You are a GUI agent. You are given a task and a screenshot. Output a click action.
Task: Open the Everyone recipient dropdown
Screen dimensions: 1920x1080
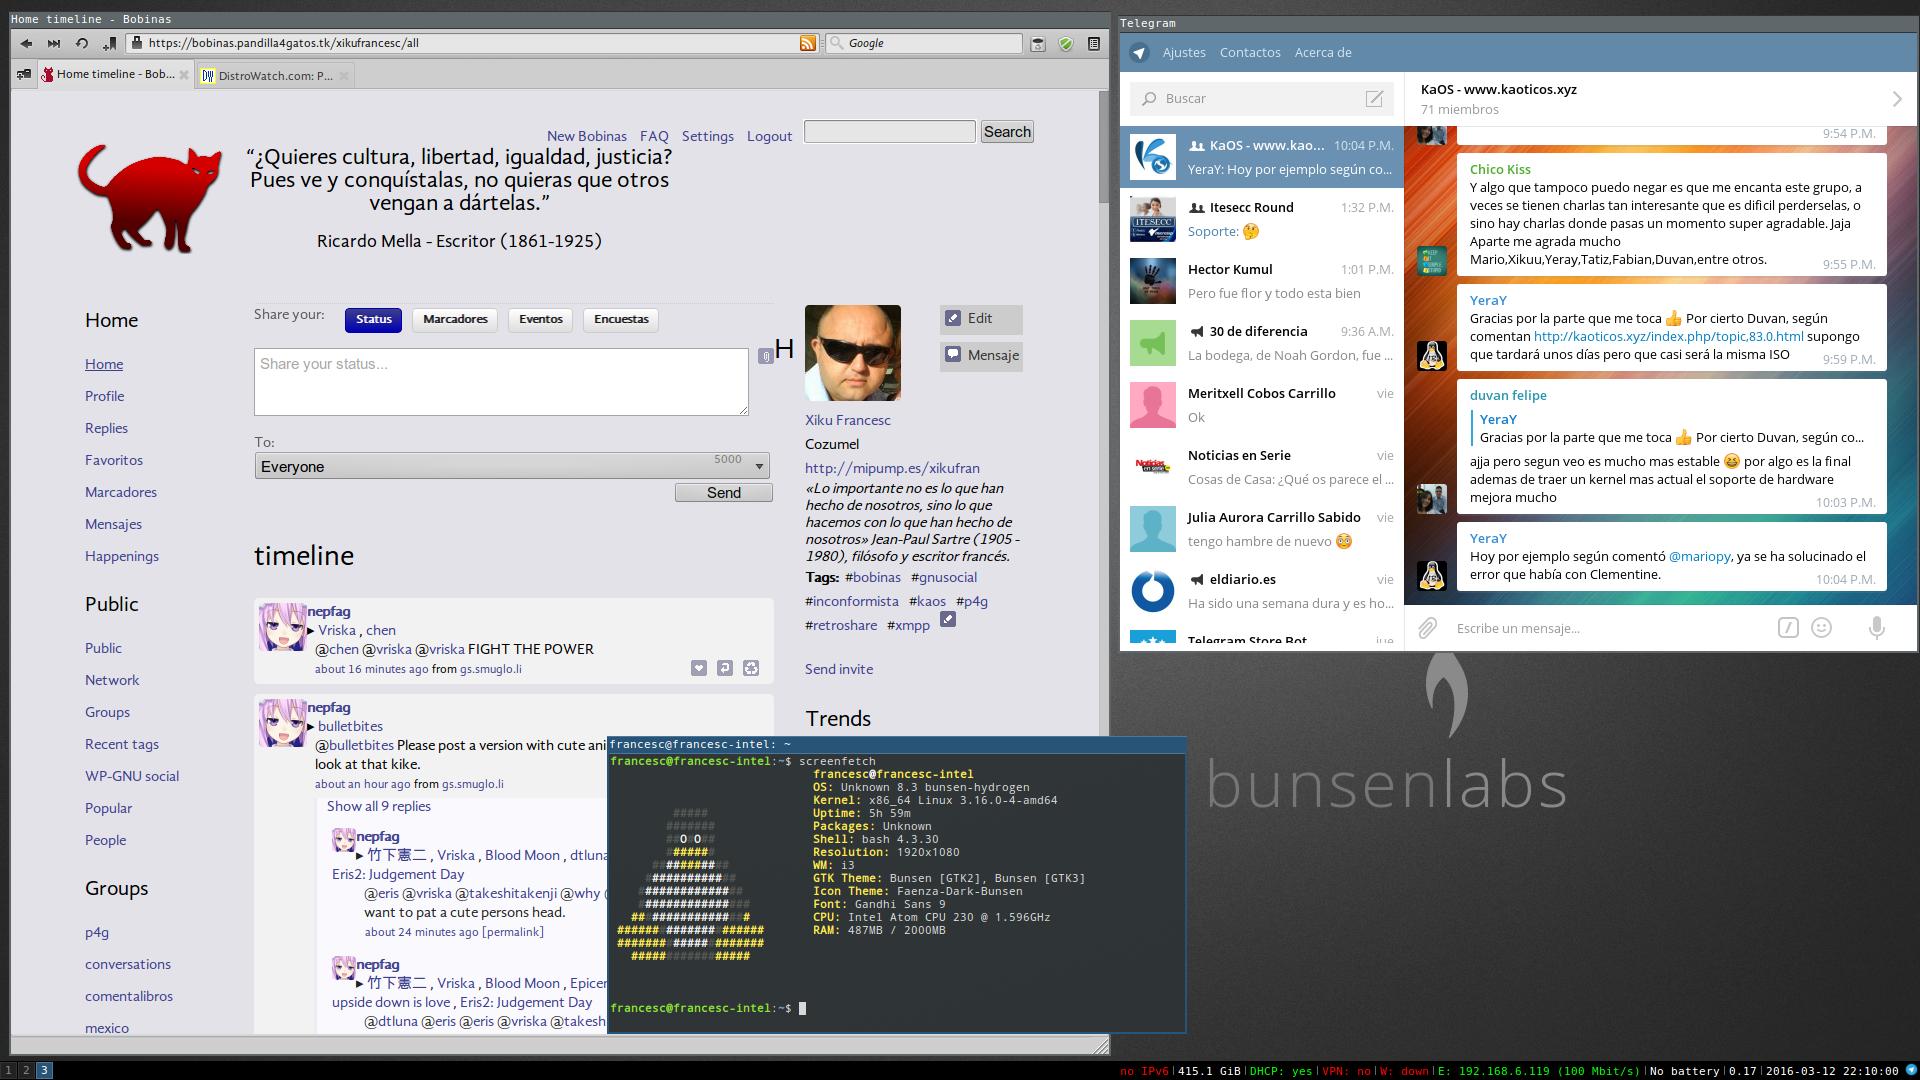coord(512,466)
